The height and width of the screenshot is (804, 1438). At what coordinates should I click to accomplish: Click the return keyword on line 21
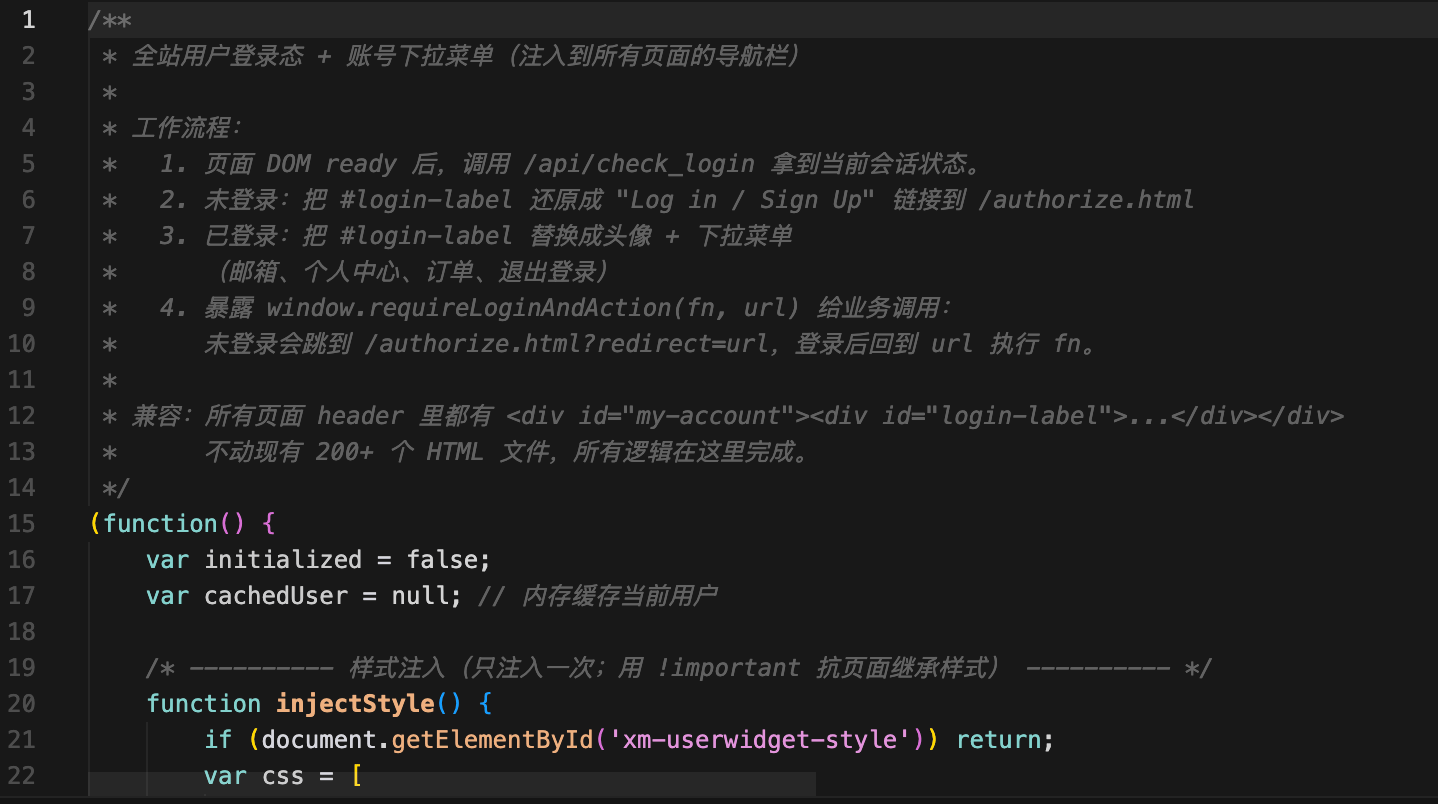pyautogui.click(x=998, y=740)
